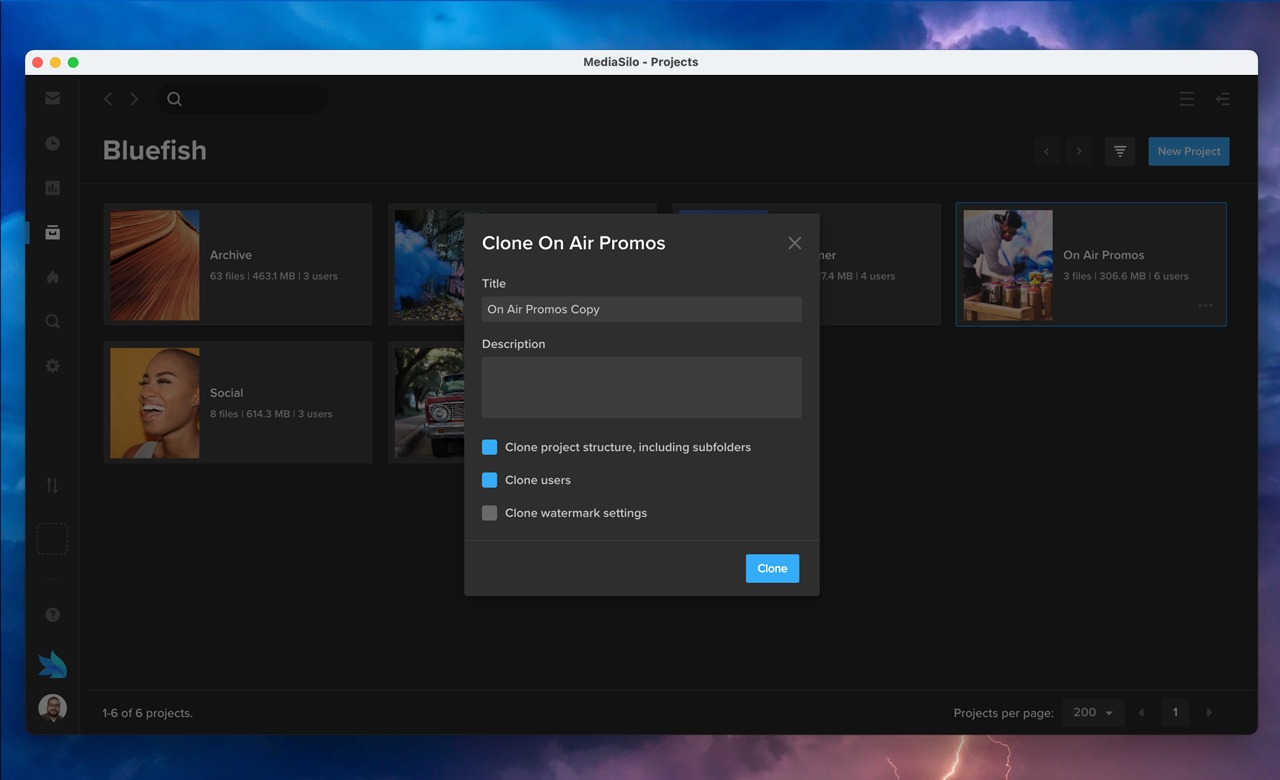The image size is (1280, 780).
Task: Click the top search input field
Action: (x=242, y=99)
